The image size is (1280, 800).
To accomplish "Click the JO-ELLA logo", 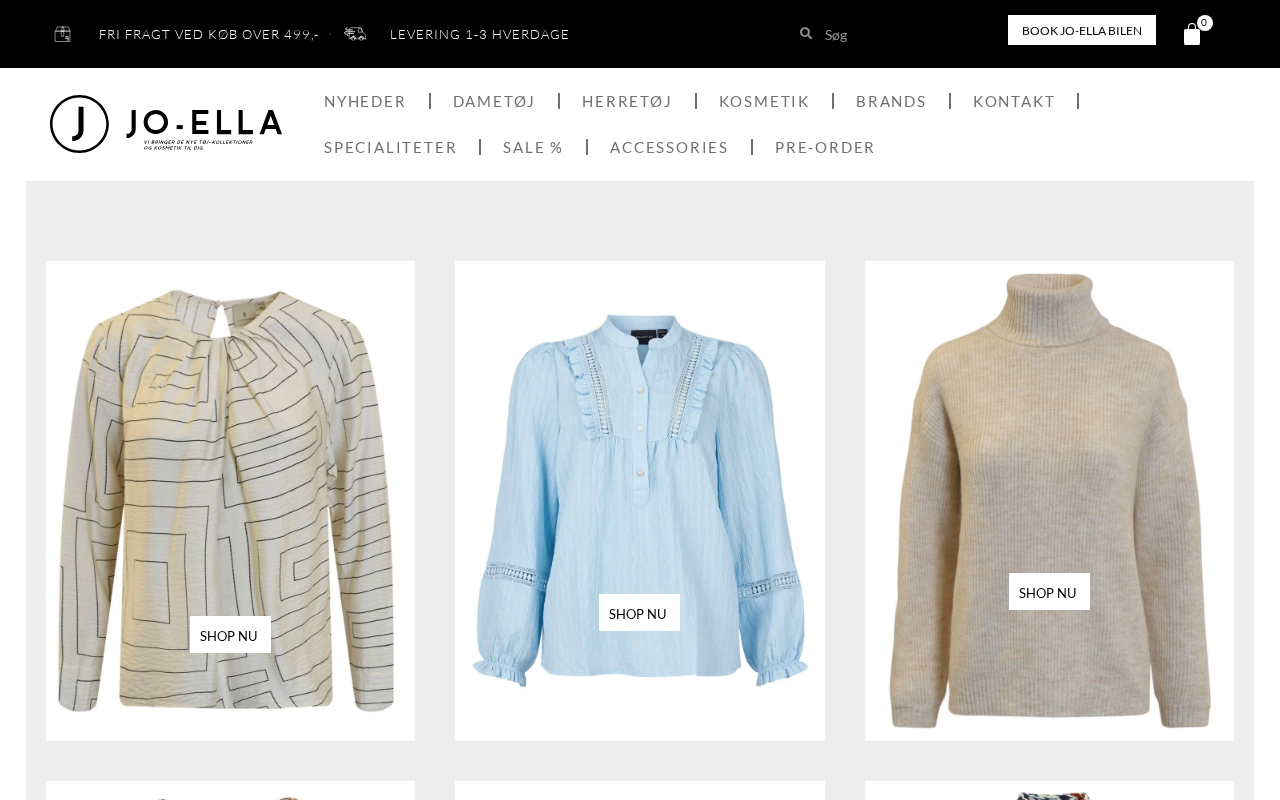I will coord(166,124).
